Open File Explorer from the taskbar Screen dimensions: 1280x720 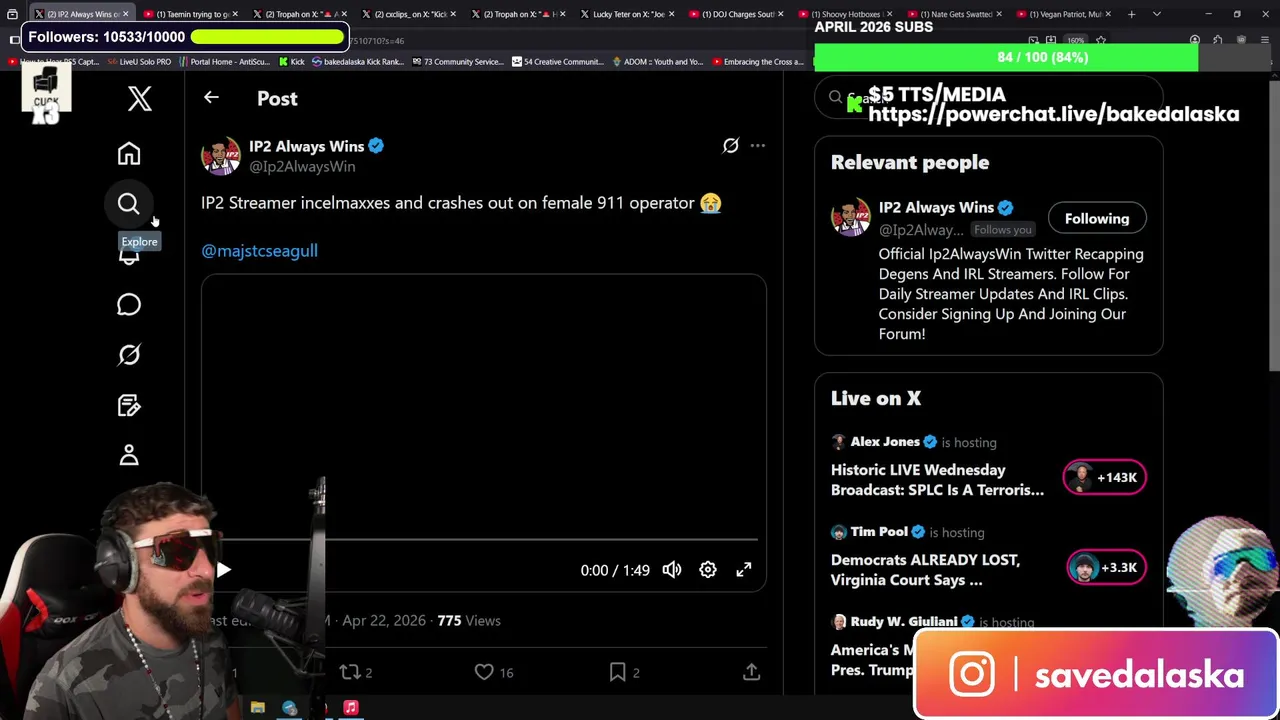click(x=258, y=708)
